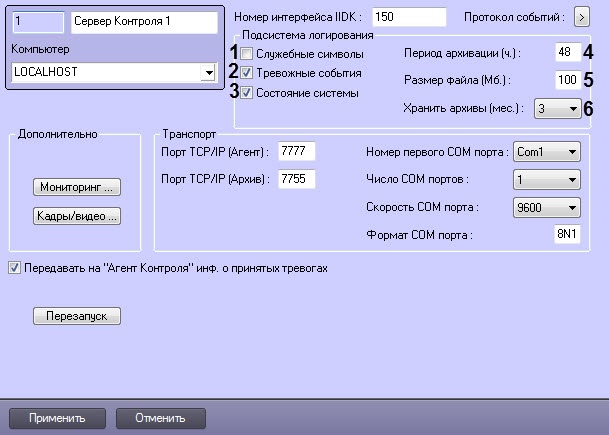
Task: Toggle the Тревожные события checkbox
Action: coord(247,73)
